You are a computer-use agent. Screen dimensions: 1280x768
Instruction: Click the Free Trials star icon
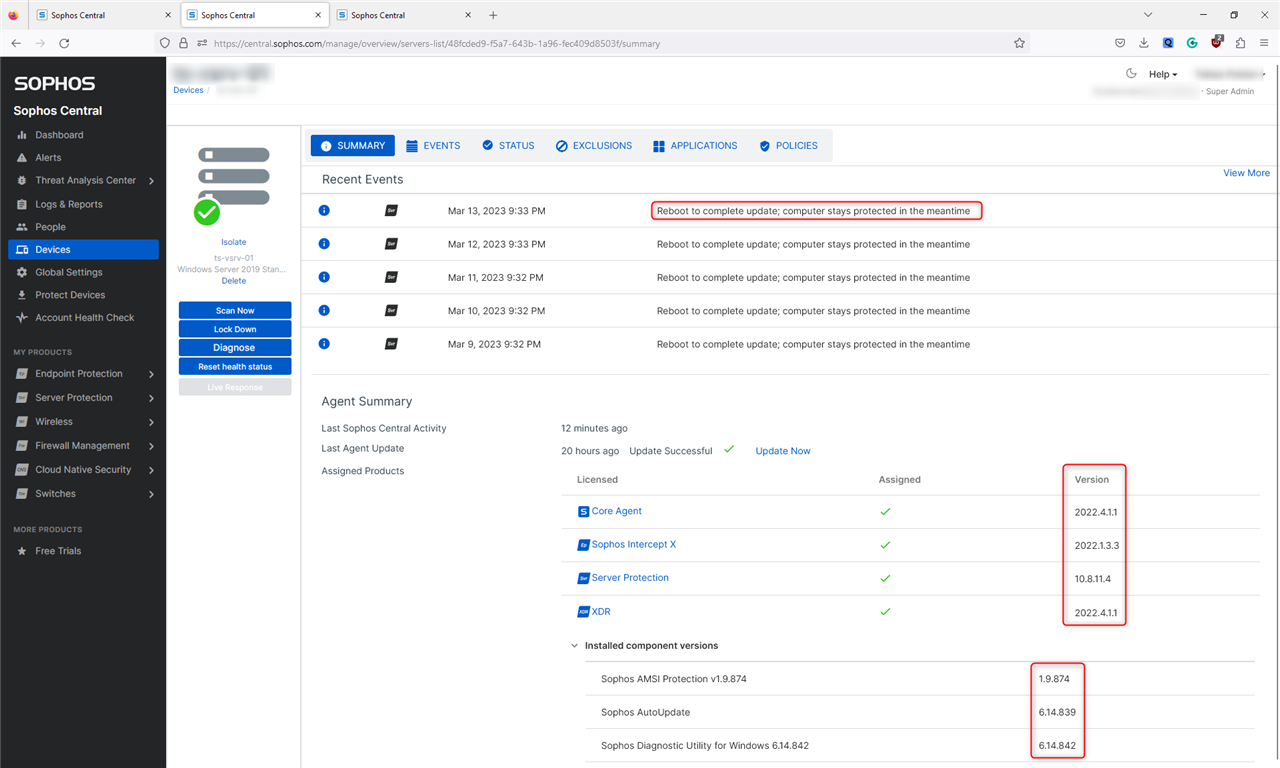pyautogui.click(x=22, y=551)
